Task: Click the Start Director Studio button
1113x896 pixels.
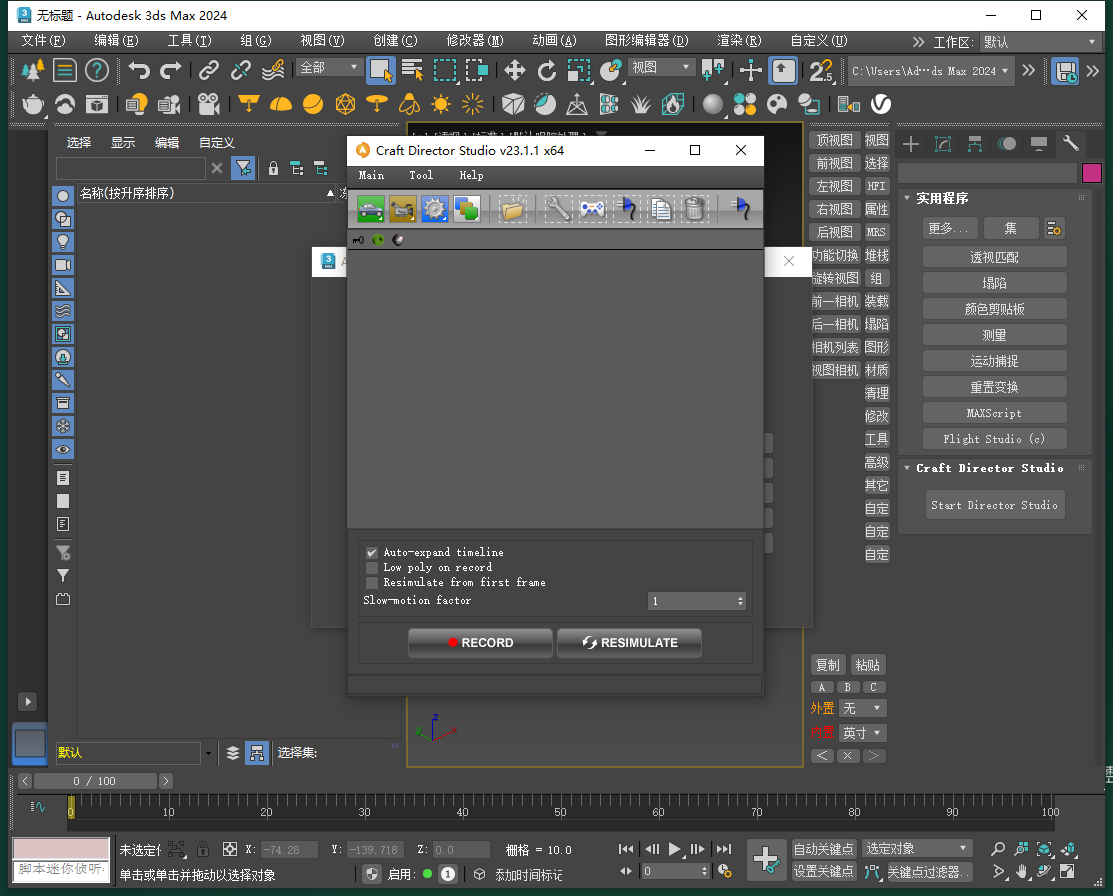Action: point(994,505)
